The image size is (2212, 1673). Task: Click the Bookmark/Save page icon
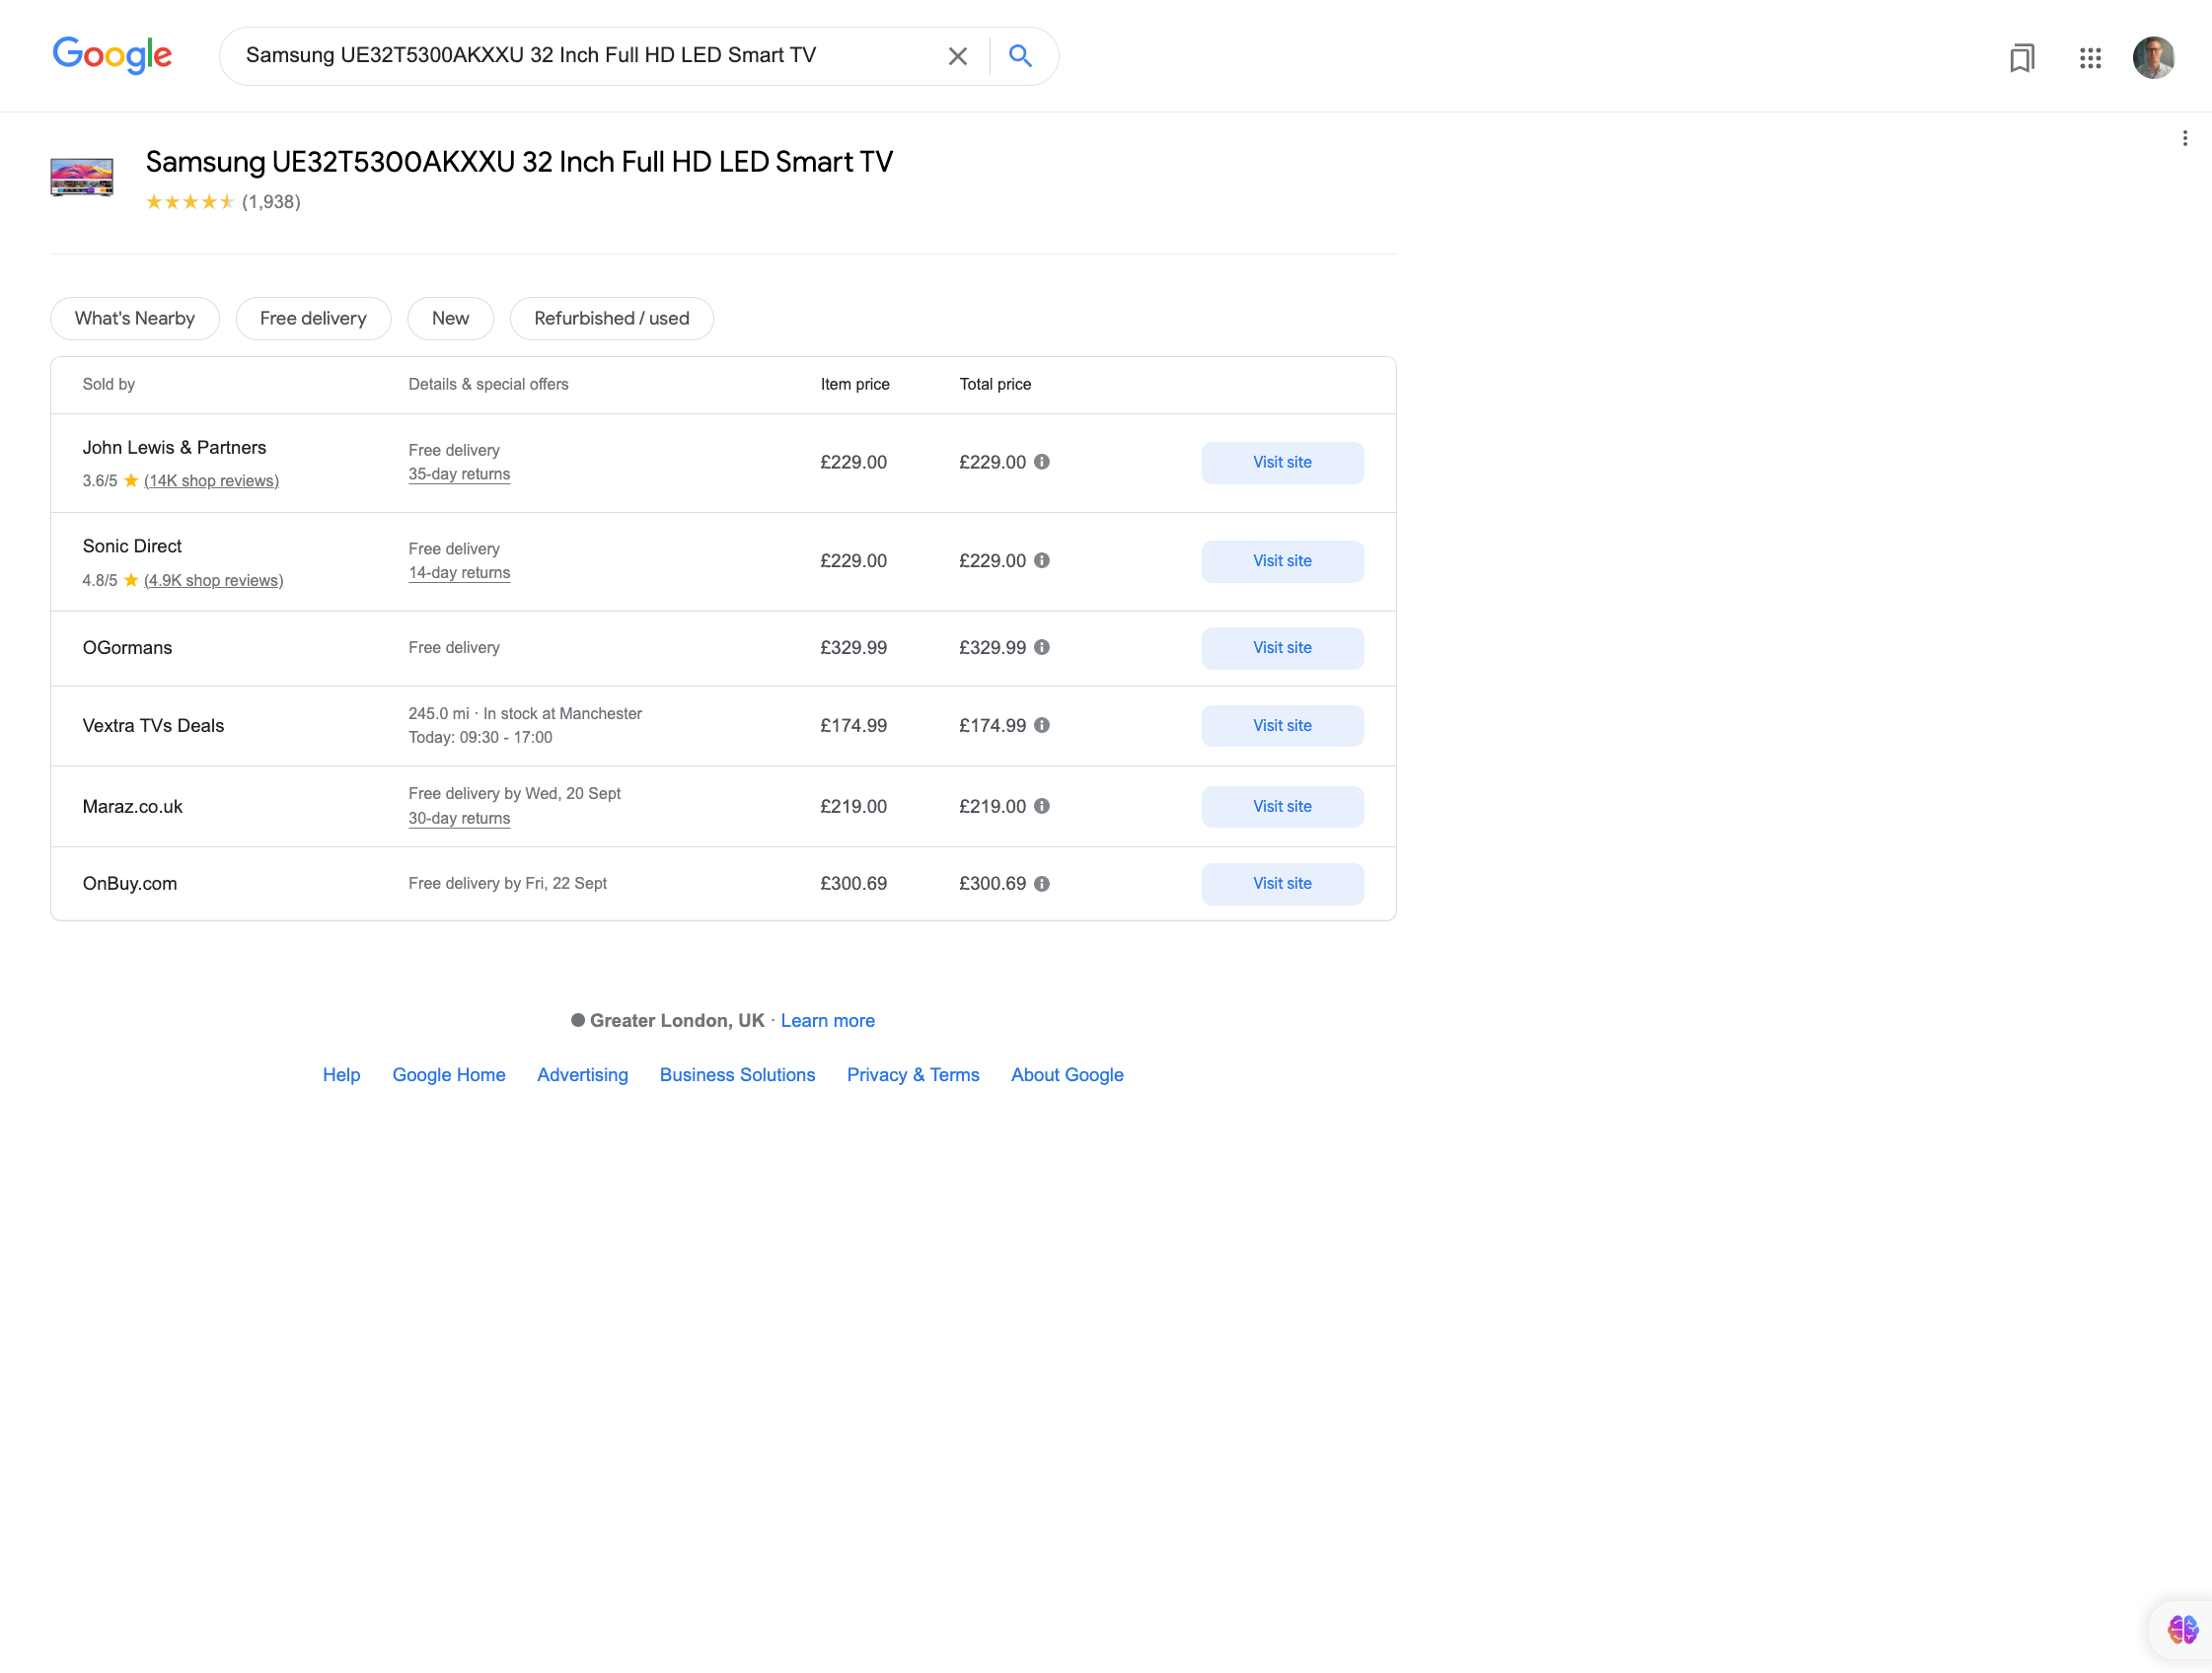(x=2023, y=58)
